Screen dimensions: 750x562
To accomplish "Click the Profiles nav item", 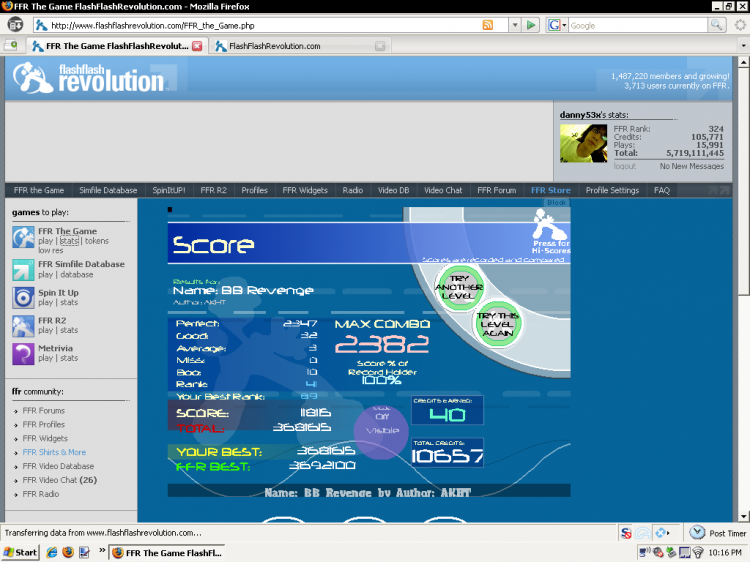I will 254,190.
